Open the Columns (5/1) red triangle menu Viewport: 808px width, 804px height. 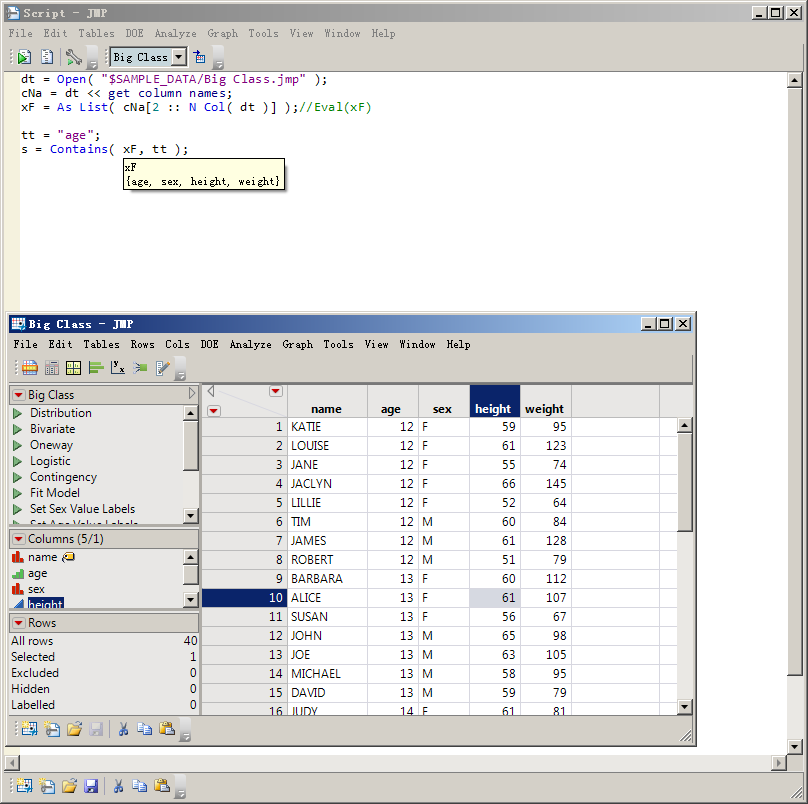tap(19, 539)
